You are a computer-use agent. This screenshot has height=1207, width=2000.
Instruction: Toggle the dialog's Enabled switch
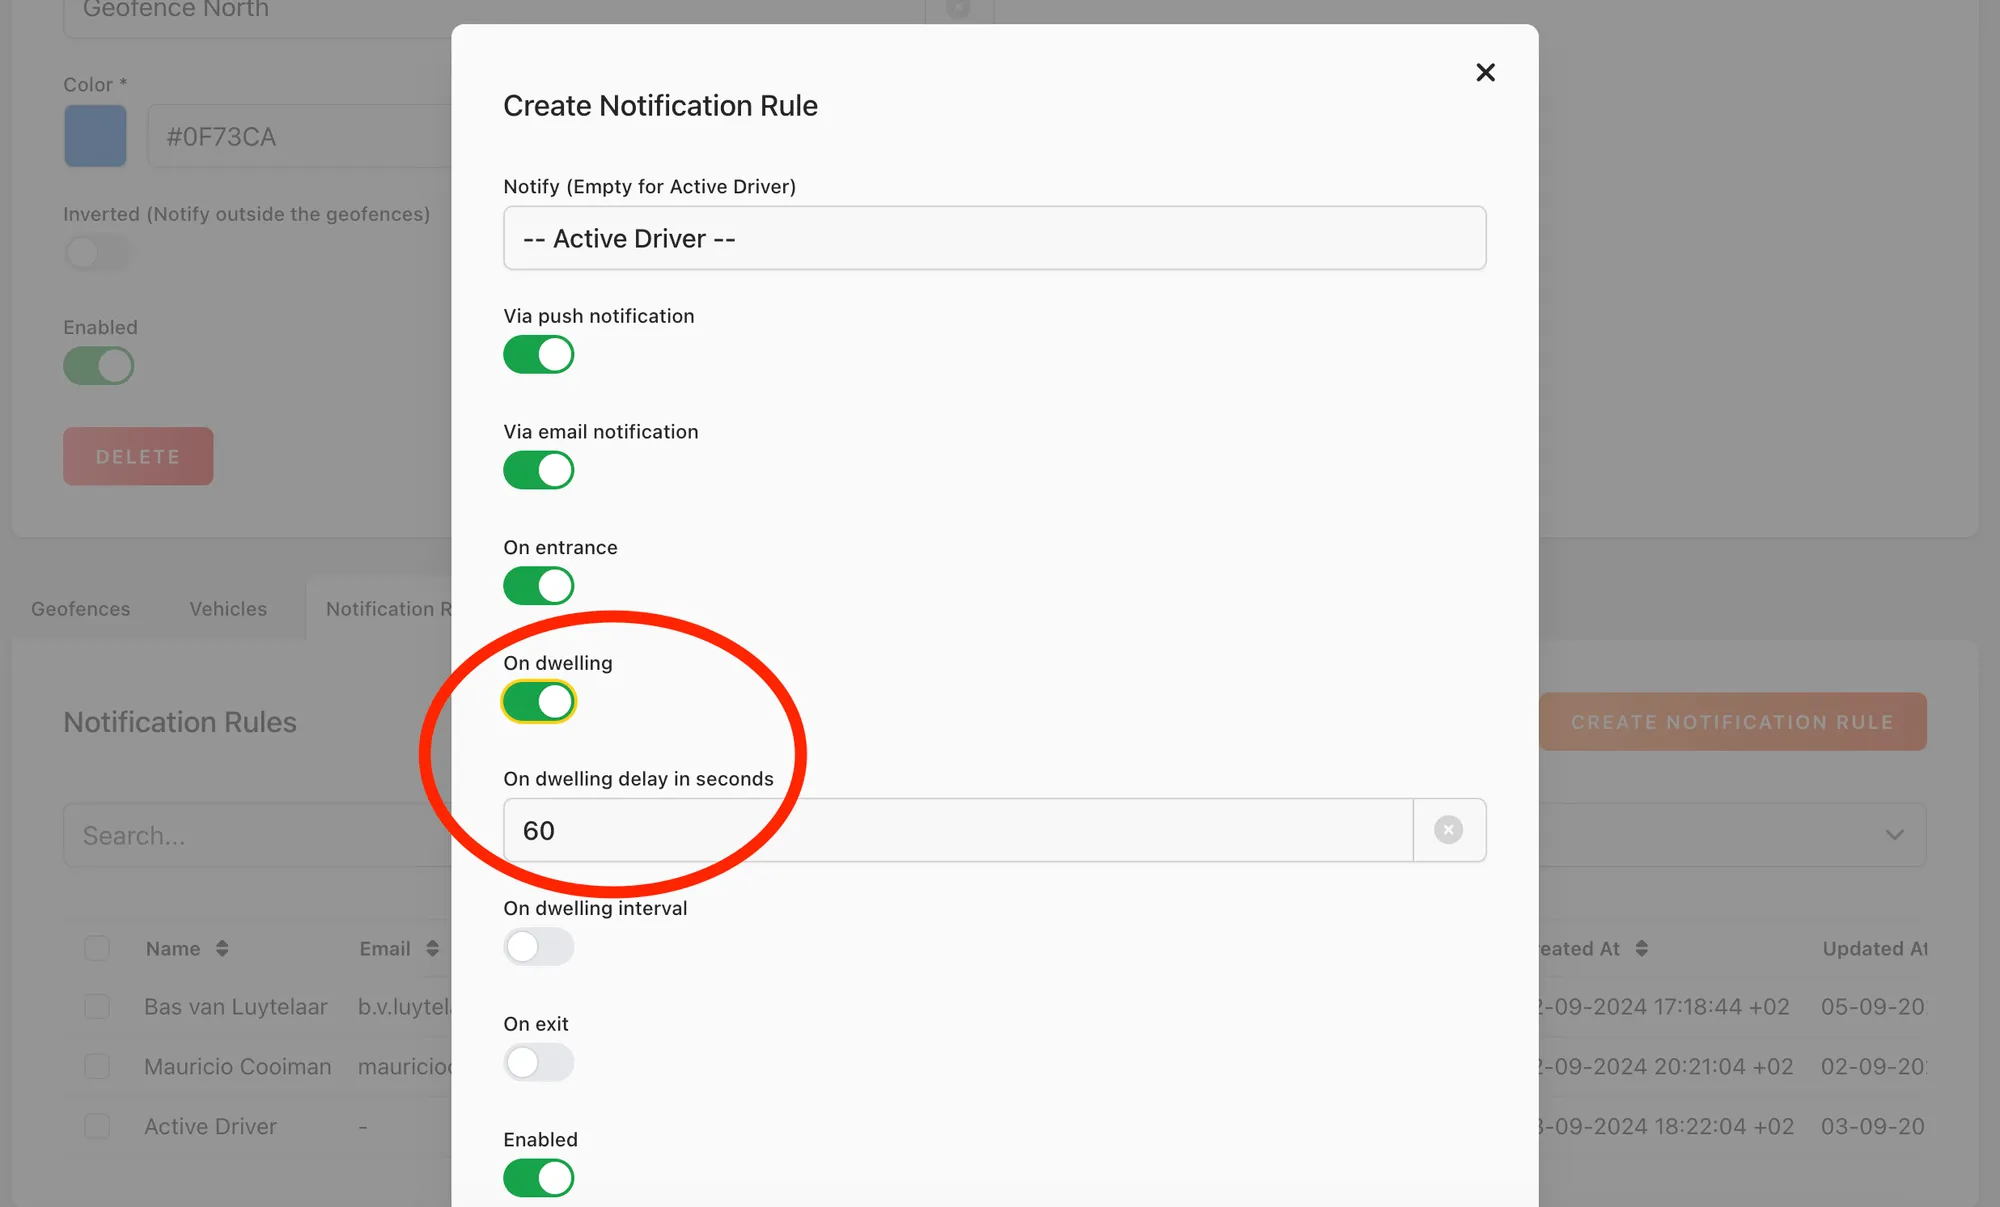click(x=538, y=1178)
